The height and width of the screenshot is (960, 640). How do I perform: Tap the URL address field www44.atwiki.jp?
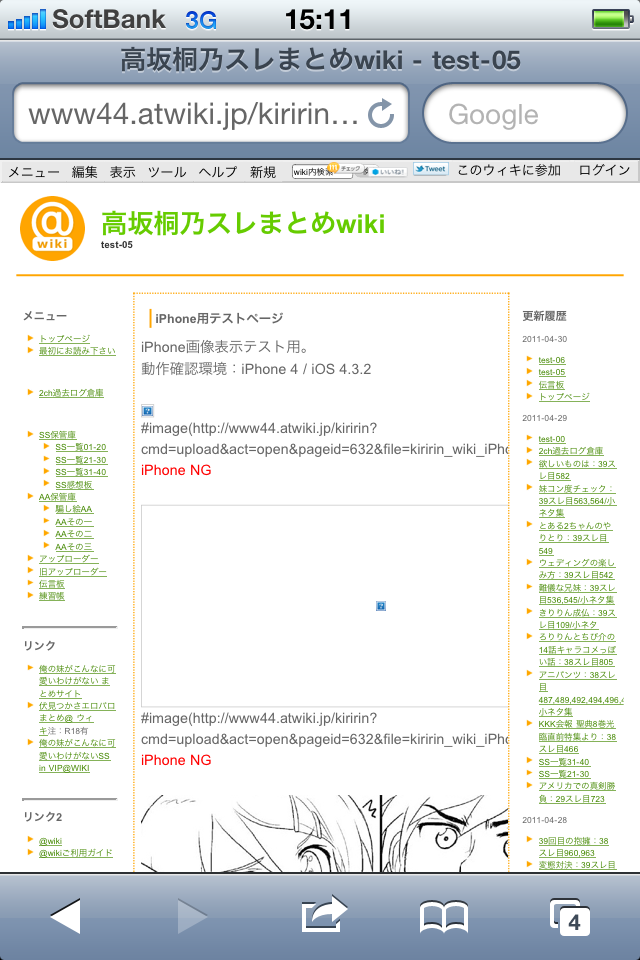click(211, 113)
